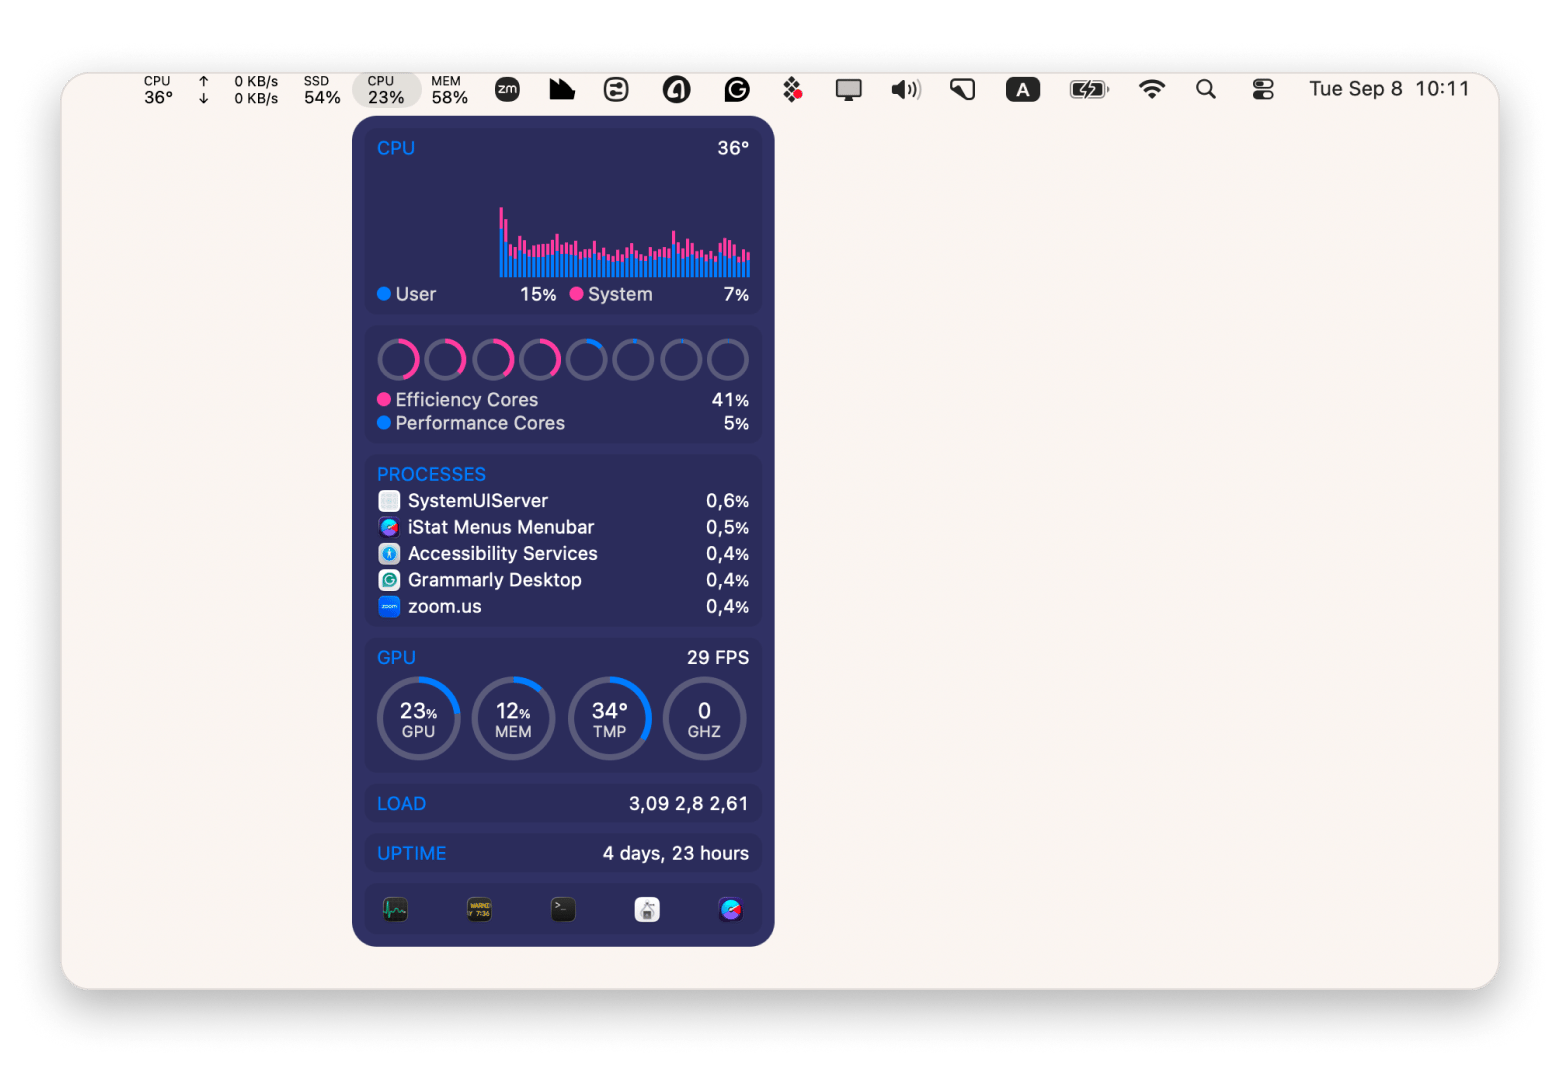Open the network speed KB/s menu bar item
The height and width of the screenshot is (1066, 1560).
pyautogui.click(x=238, y=89)
